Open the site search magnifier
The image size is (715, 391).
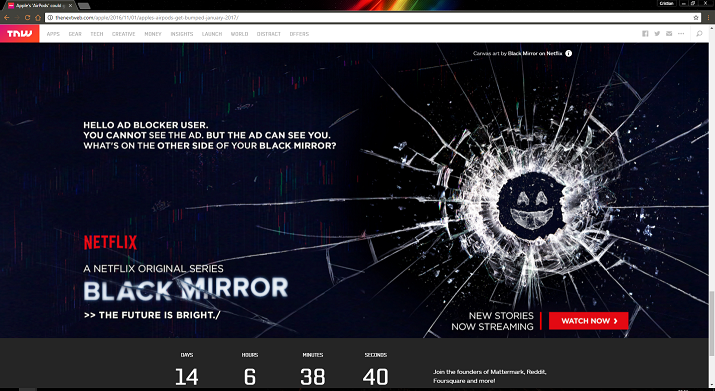point(699,34)
